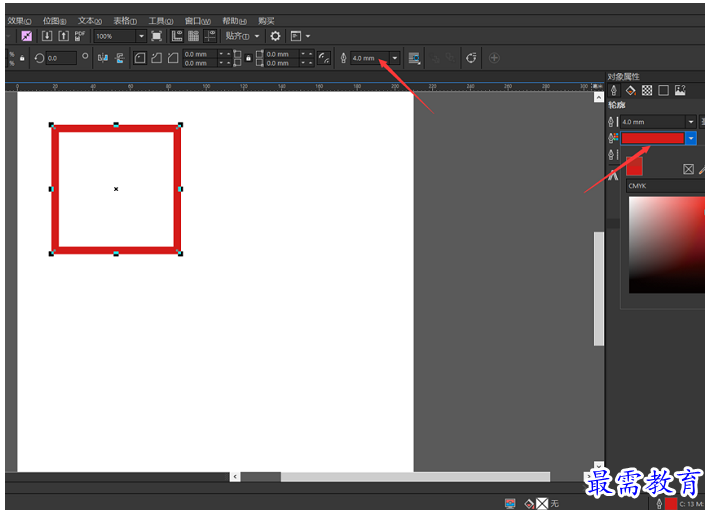Click the top-right corner radius field

(x=282, y=54)
